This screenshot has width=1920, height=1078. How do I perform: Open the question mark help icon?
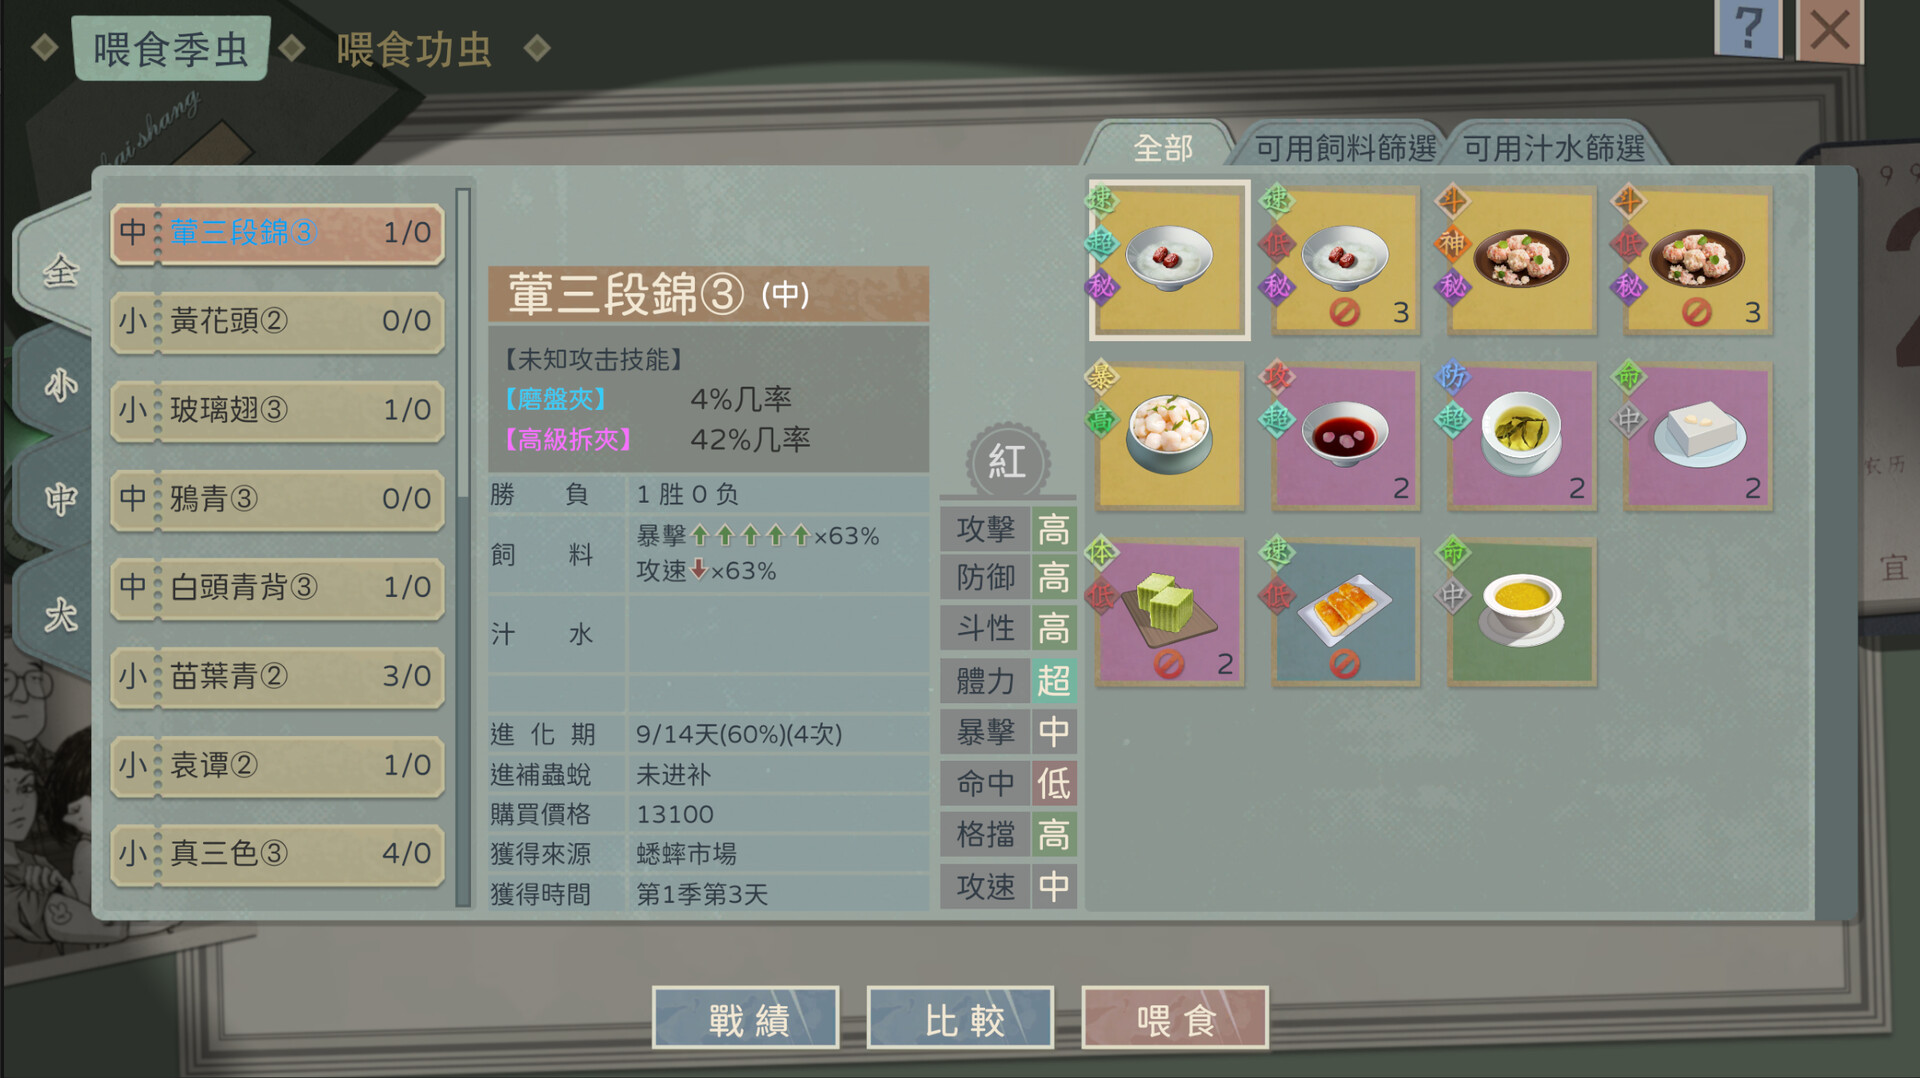(1748, 28)
